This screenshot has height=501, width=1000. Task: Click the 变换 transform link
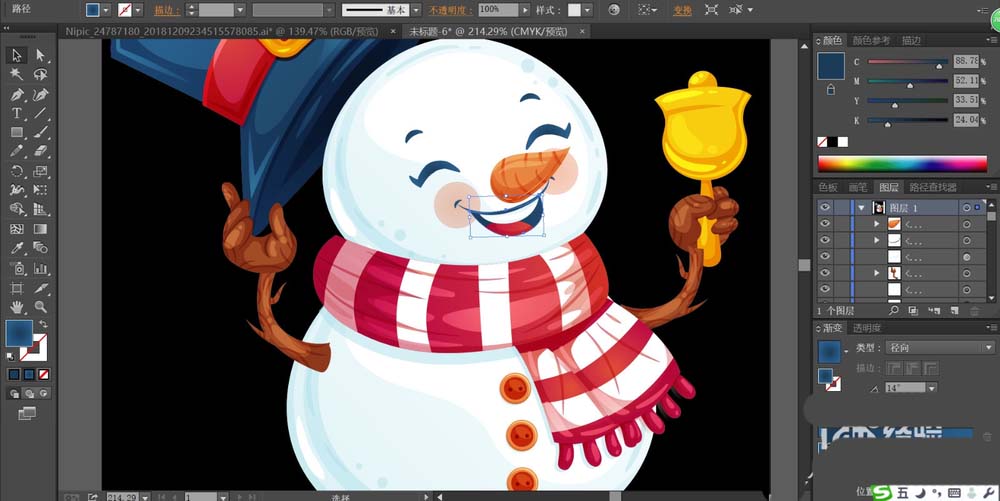pyautogui.click(x=682, y=10)
